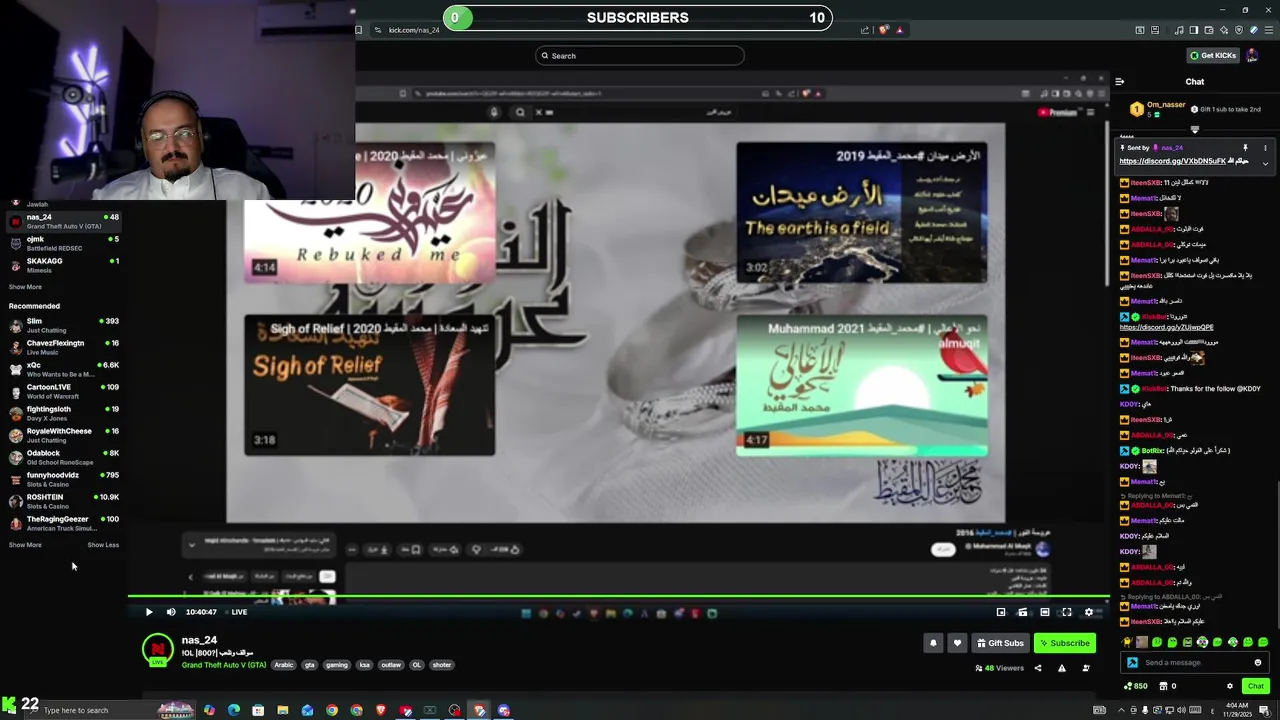Open the video player settings gear
Screen dimensions: 1280x720
[x=1089, y=612]
